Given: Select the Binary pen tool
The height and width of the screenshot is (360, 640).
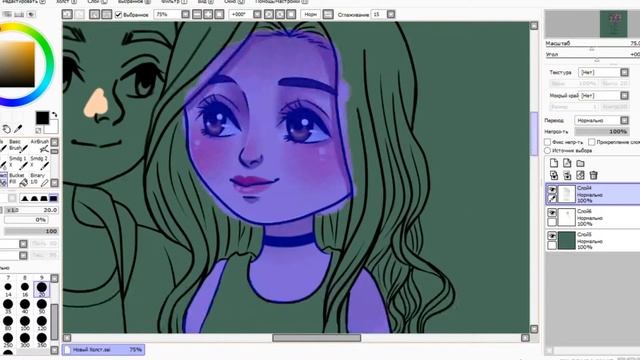Looking at the screenshot, I should [x=40, y=179].
